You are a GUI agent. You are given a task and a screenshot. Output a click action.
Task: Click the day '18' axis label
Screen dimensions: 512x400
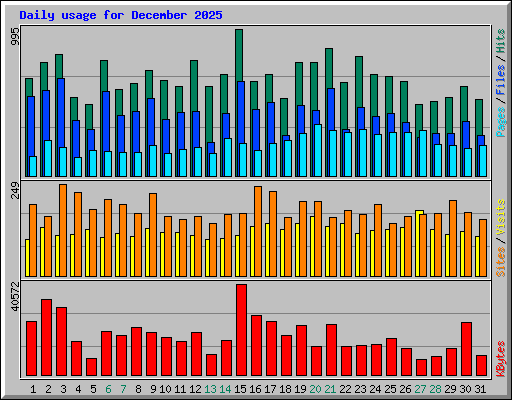pos(285,389)
